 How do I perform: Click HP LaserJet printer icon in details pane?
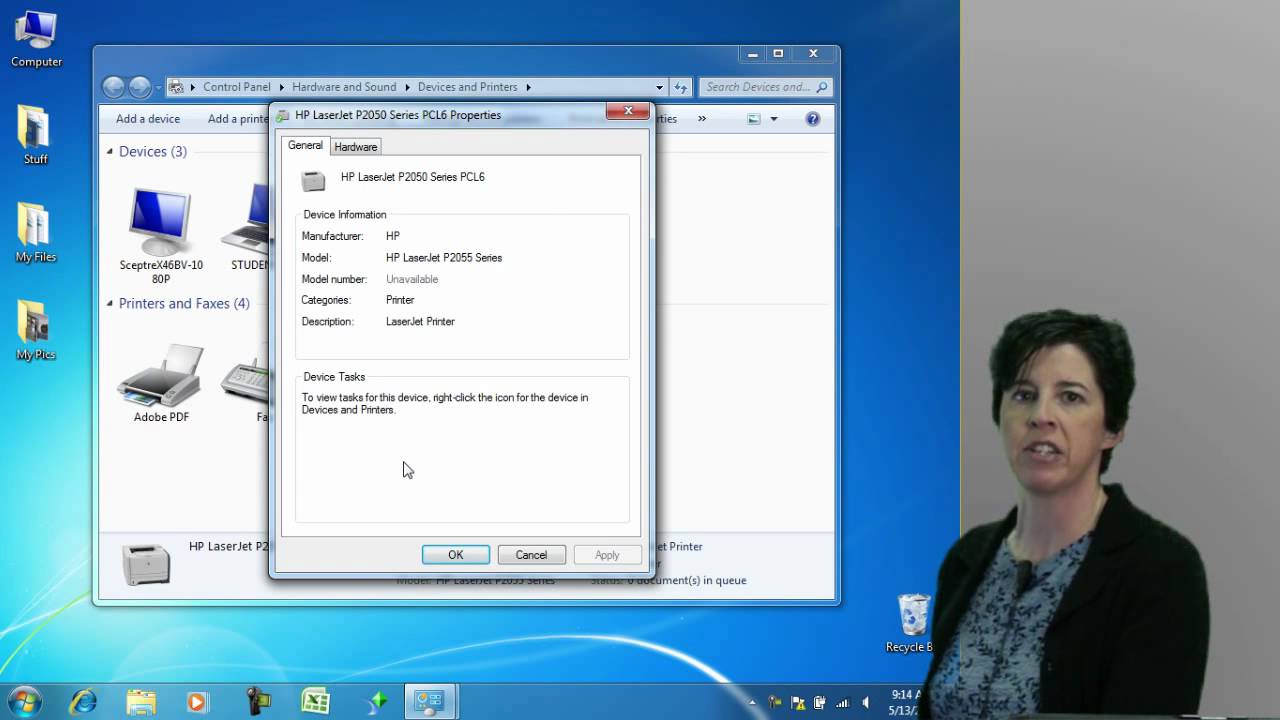point(146,564)
